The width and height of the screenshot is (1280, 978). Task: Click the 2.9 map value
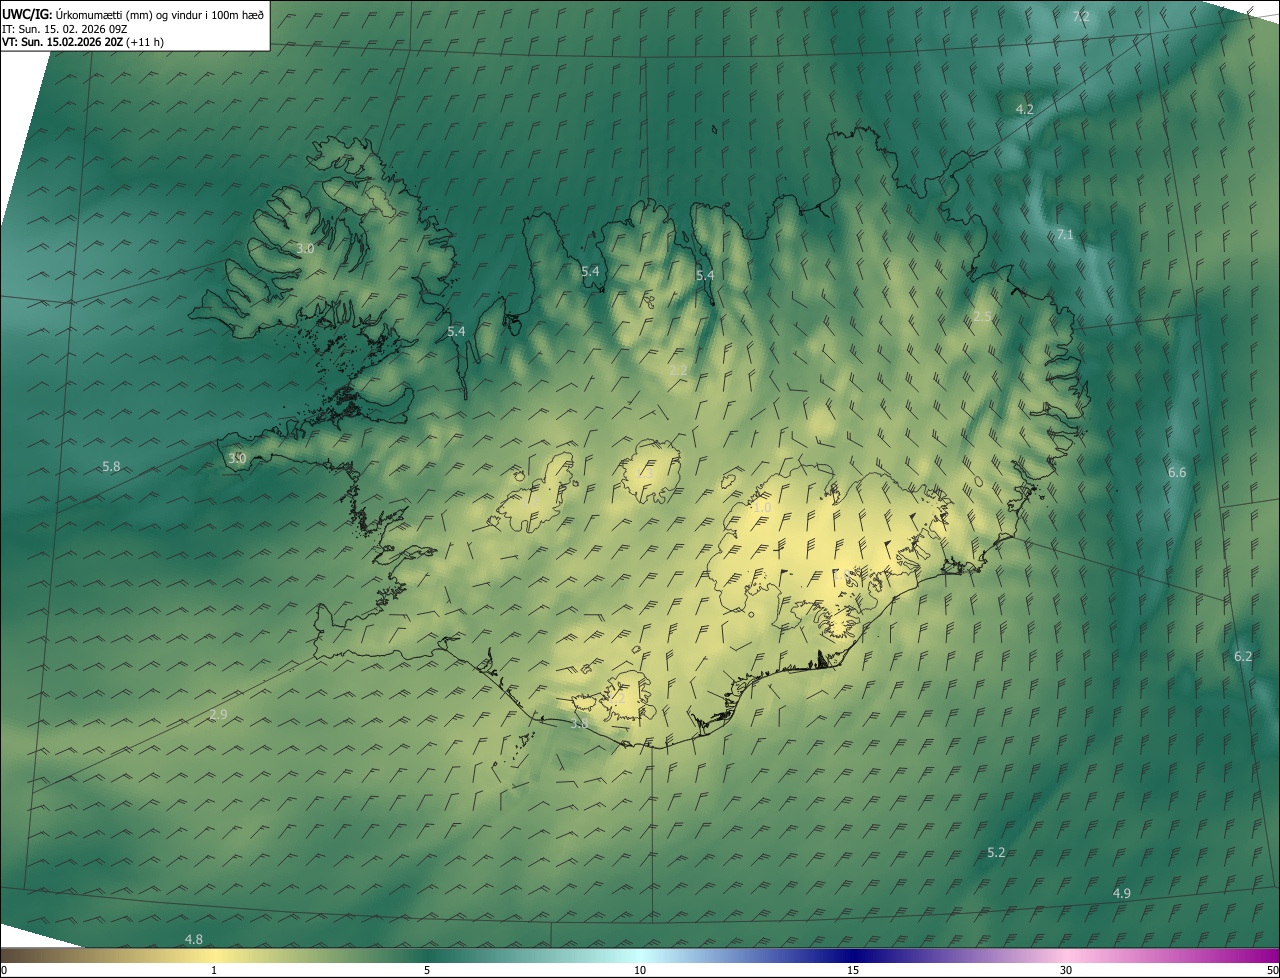[218, 714]
